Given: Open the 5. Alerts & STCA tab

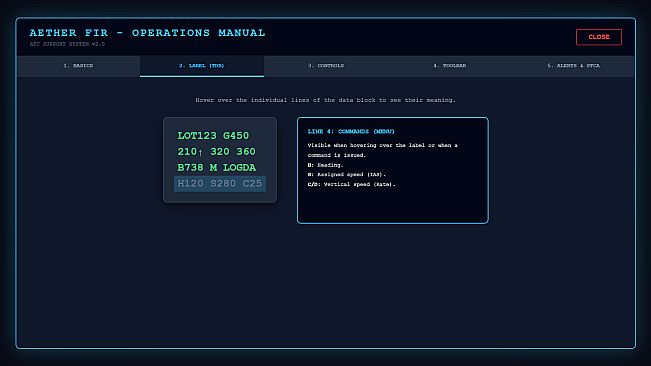Looking at the screenshot, I should [573, 66].
